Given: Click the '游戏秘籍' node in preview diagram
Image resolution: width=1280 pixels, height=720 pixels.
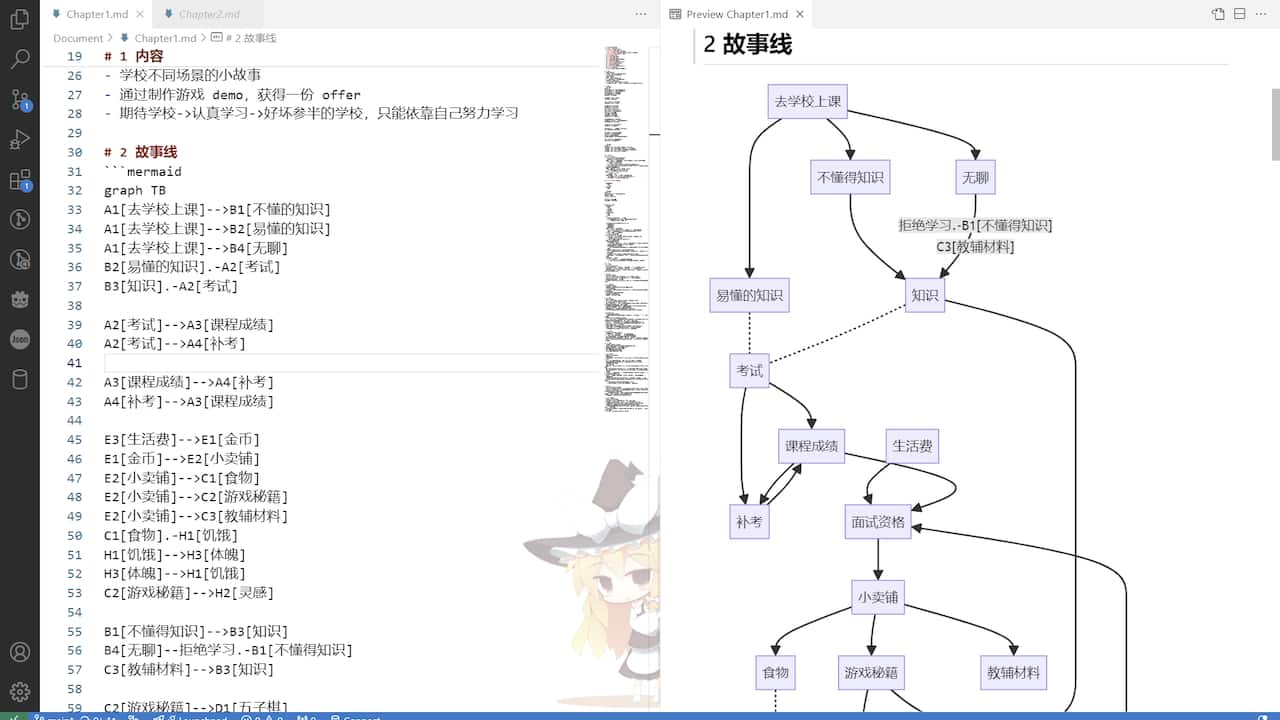Looking at the screenshot, I should point(871,673).
